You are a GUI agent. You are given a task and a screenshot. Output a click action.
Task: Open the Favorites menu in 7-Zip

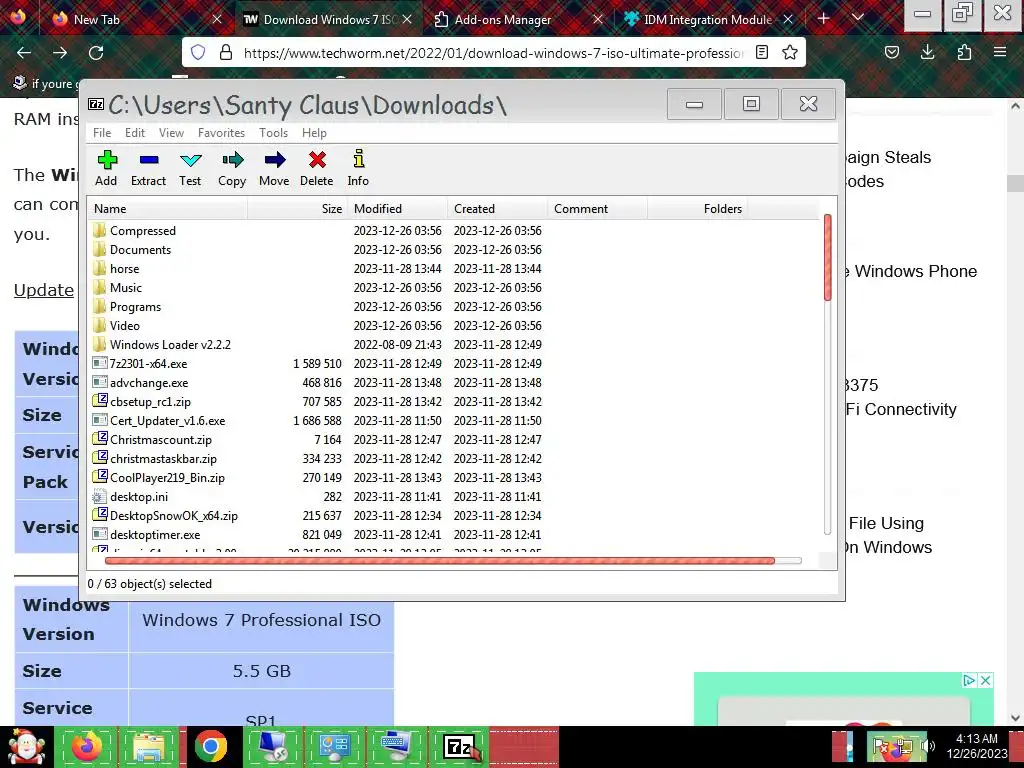[221, 133]
